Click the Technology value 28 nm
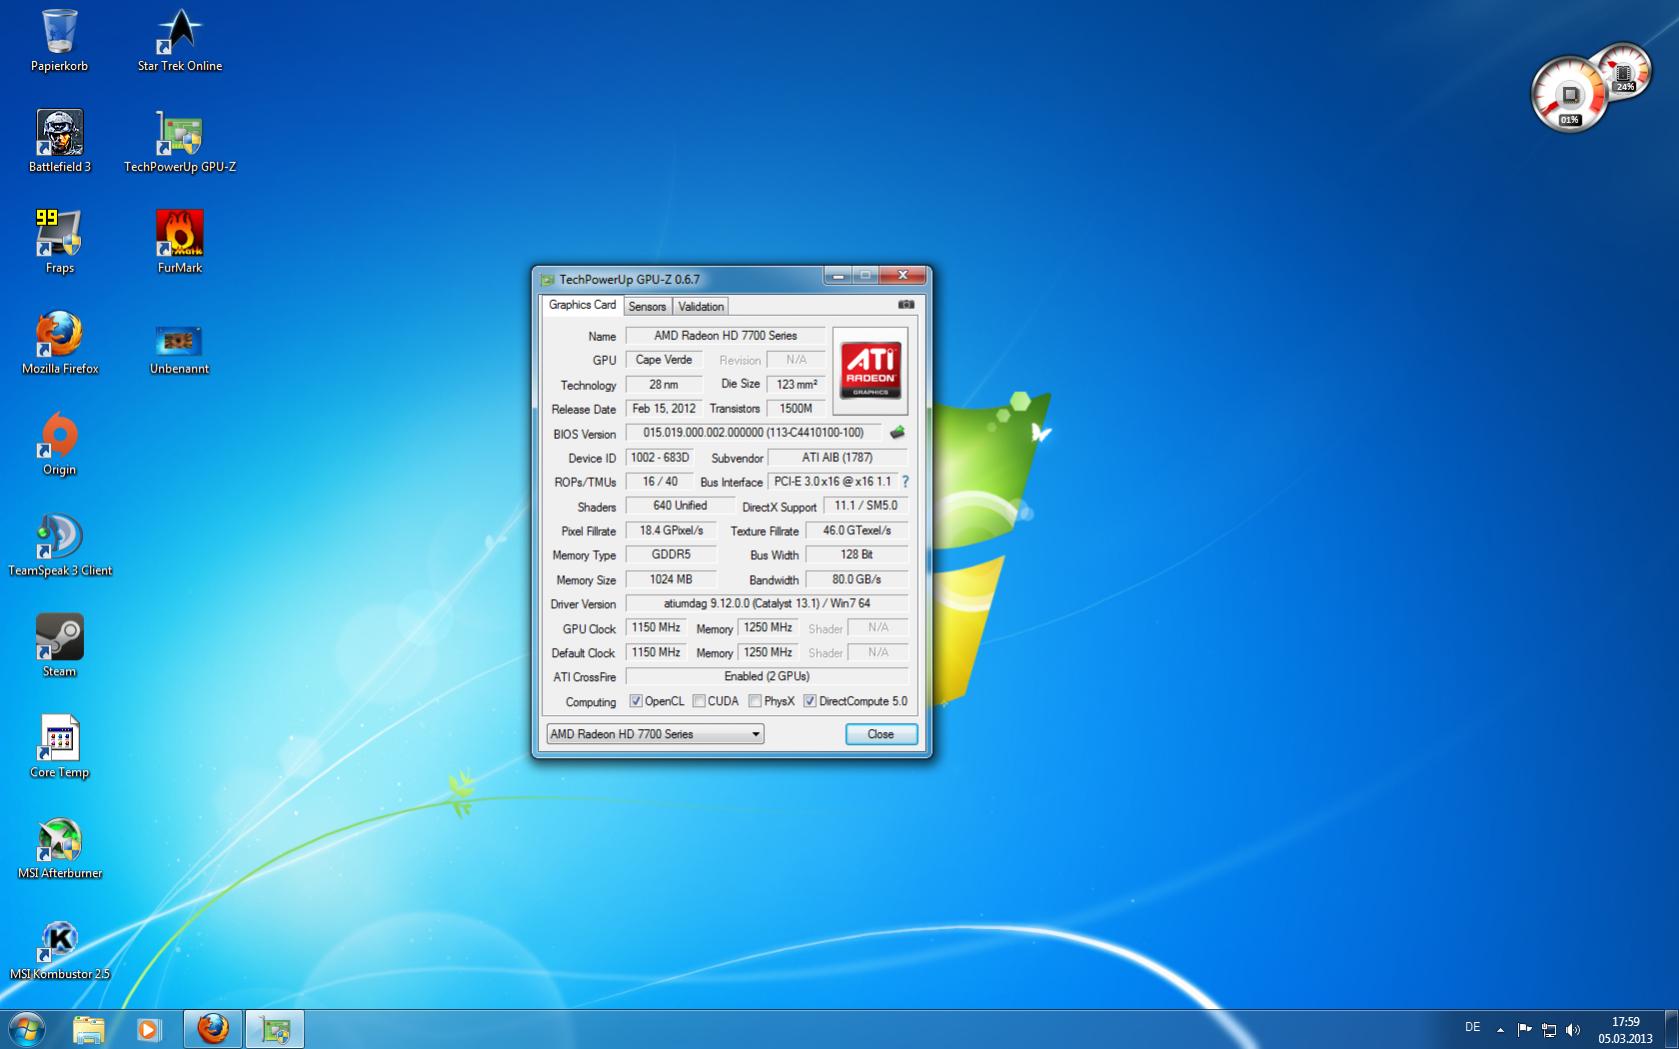 coord(664,385)
